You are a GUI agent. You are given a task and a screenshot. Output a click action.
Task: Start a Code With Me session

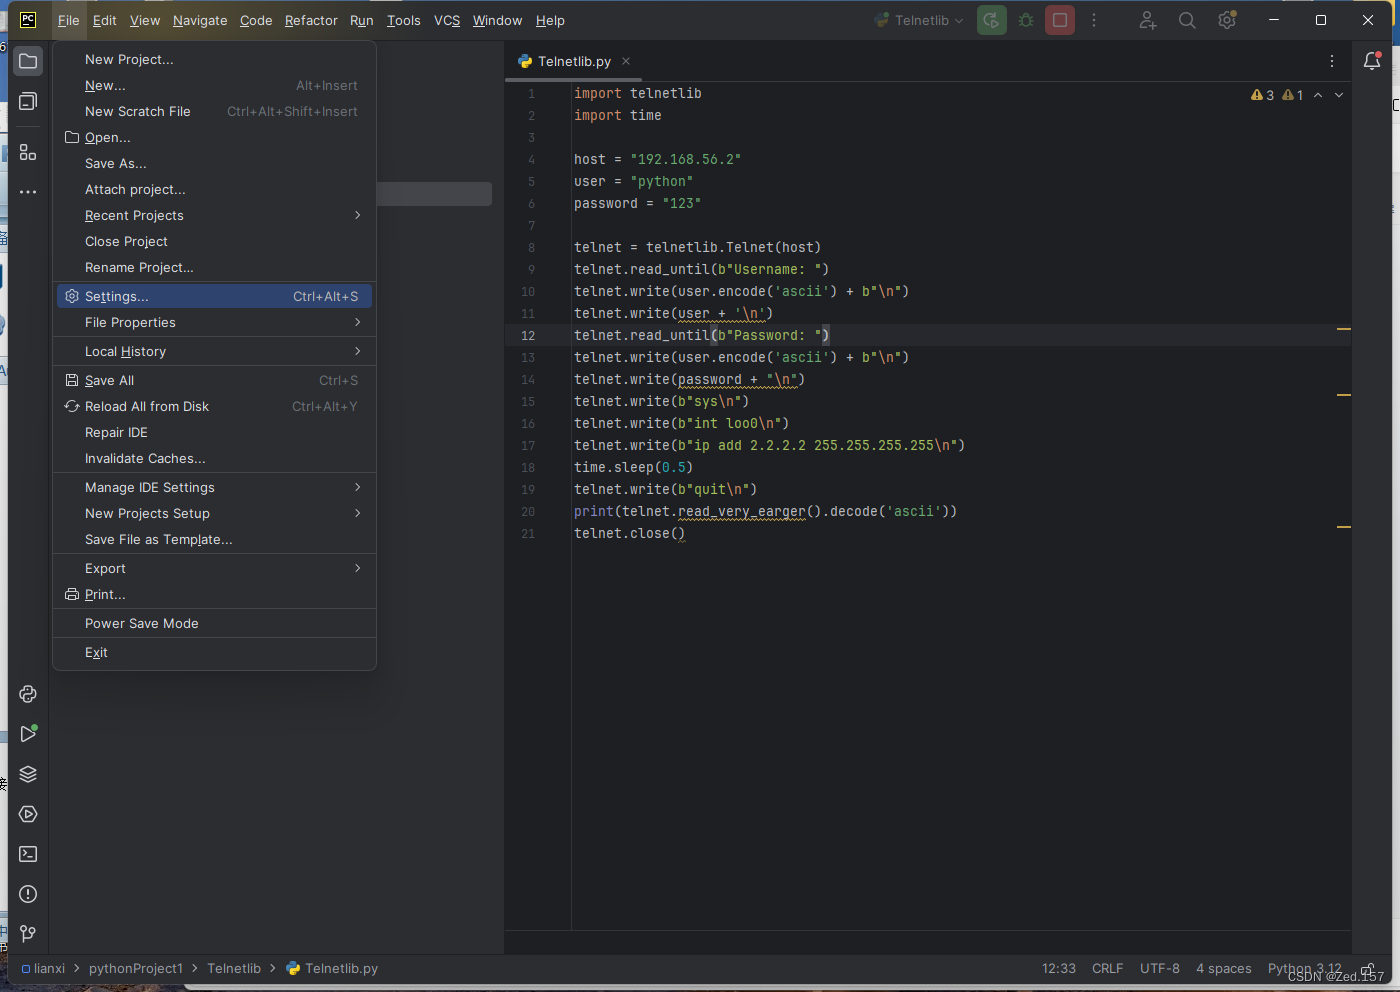(x=1146, y=20)
